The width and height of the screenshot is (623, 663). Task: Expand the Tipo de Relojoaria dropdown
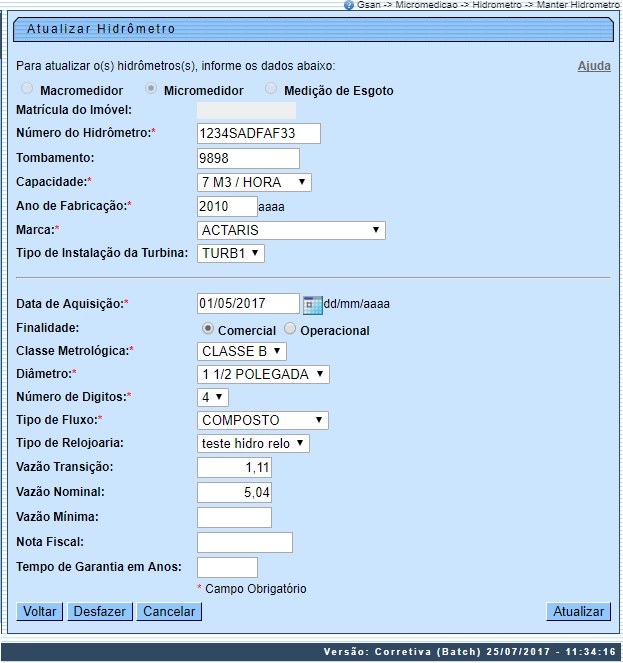(x=254, y=443)
